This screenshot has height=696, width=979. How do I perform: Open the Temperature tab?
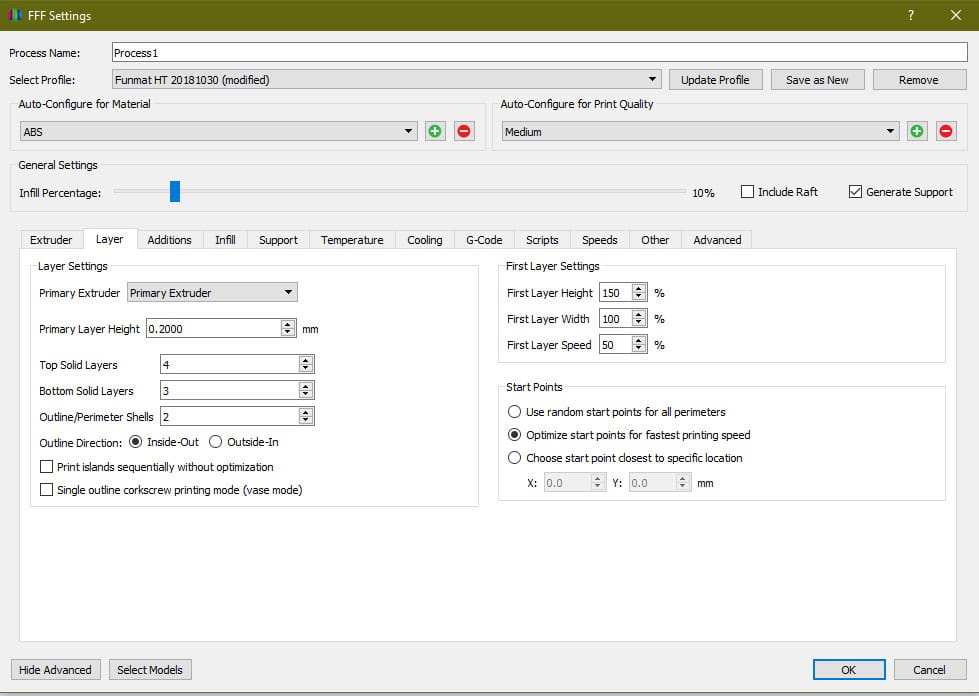tap(352, 240)
